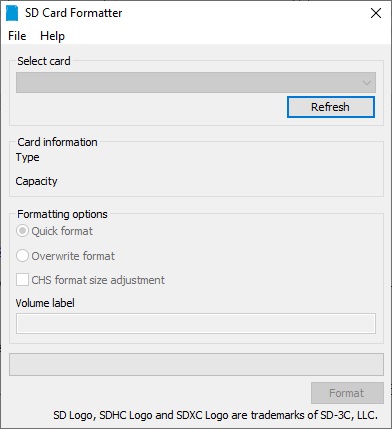Click the SD-3C trademark notice text

[x=215, y=415]
